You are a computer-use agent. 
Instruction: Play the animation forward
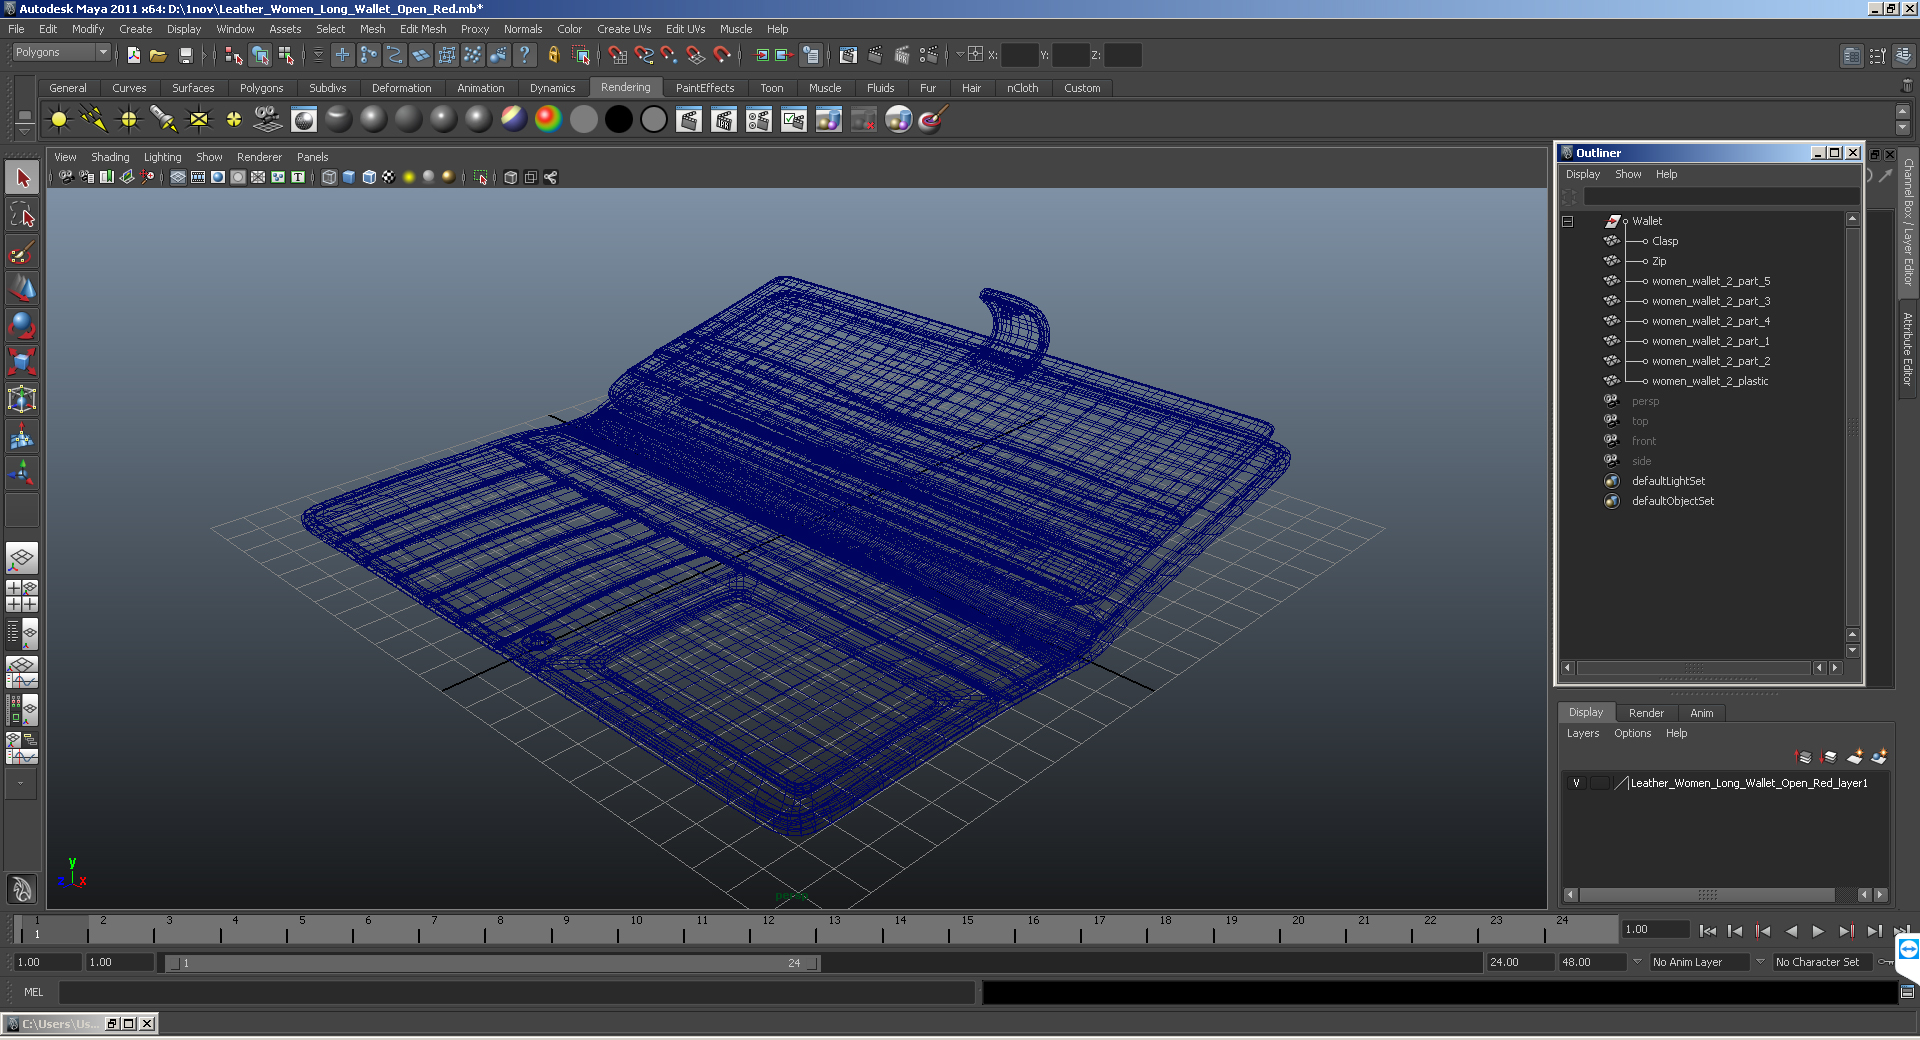pyautogui.click(x=1818, y=931)
